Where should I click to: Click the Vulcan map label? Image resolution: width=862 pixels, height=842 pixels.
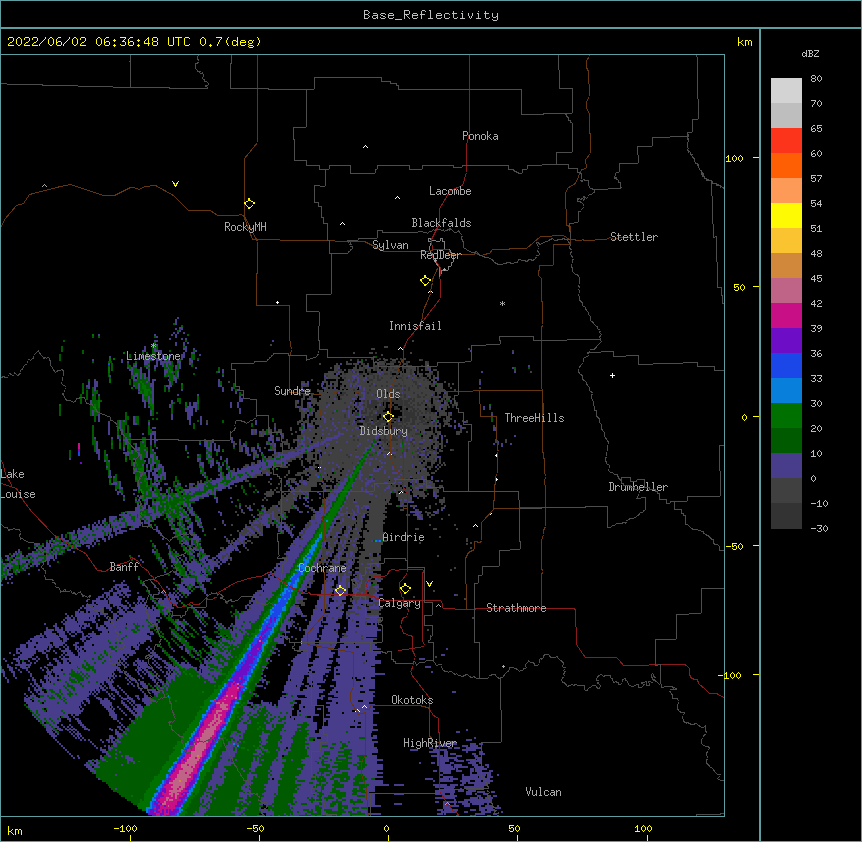(x=543, y=792)
